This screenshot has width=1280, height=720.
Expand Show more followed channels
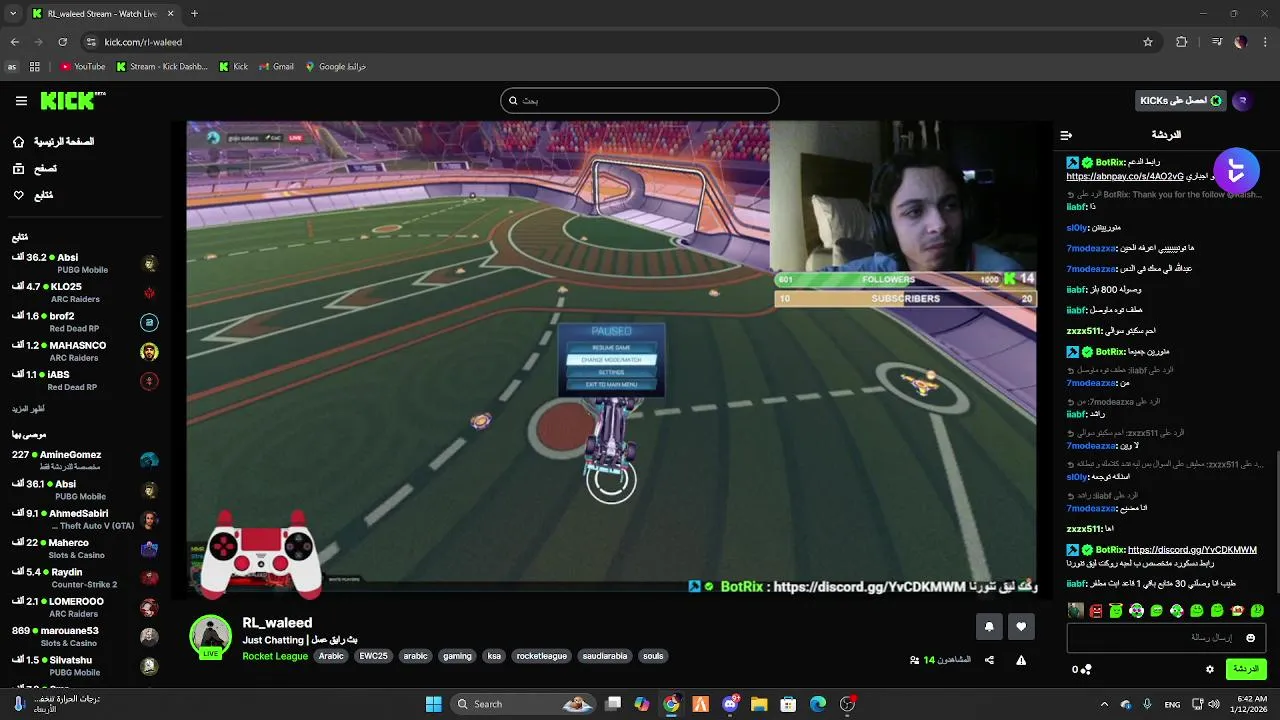click(28, 409)
